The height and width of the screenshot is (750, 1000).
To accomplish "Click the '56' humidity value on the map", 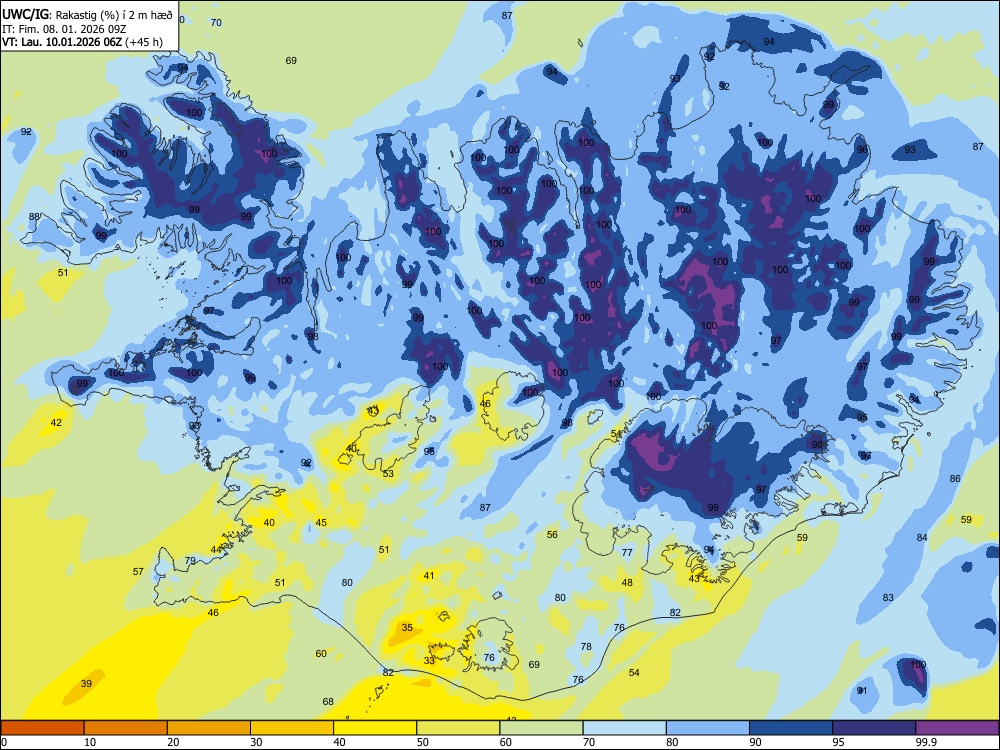I will click(552, 534).
